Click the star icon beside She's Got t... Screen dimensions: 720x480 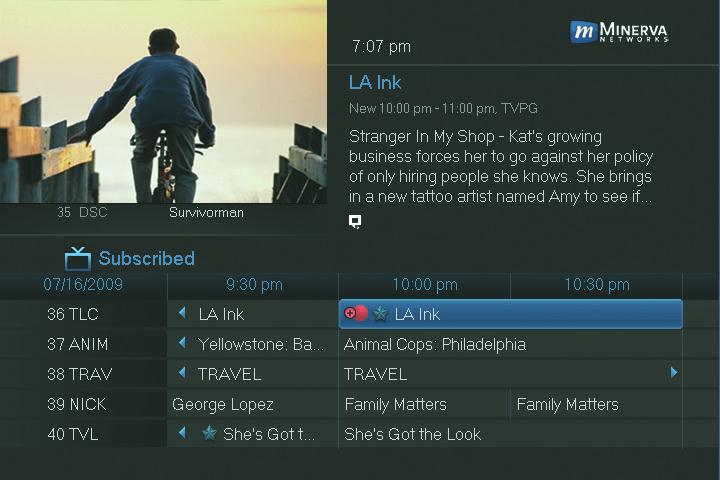pos(209,434)
